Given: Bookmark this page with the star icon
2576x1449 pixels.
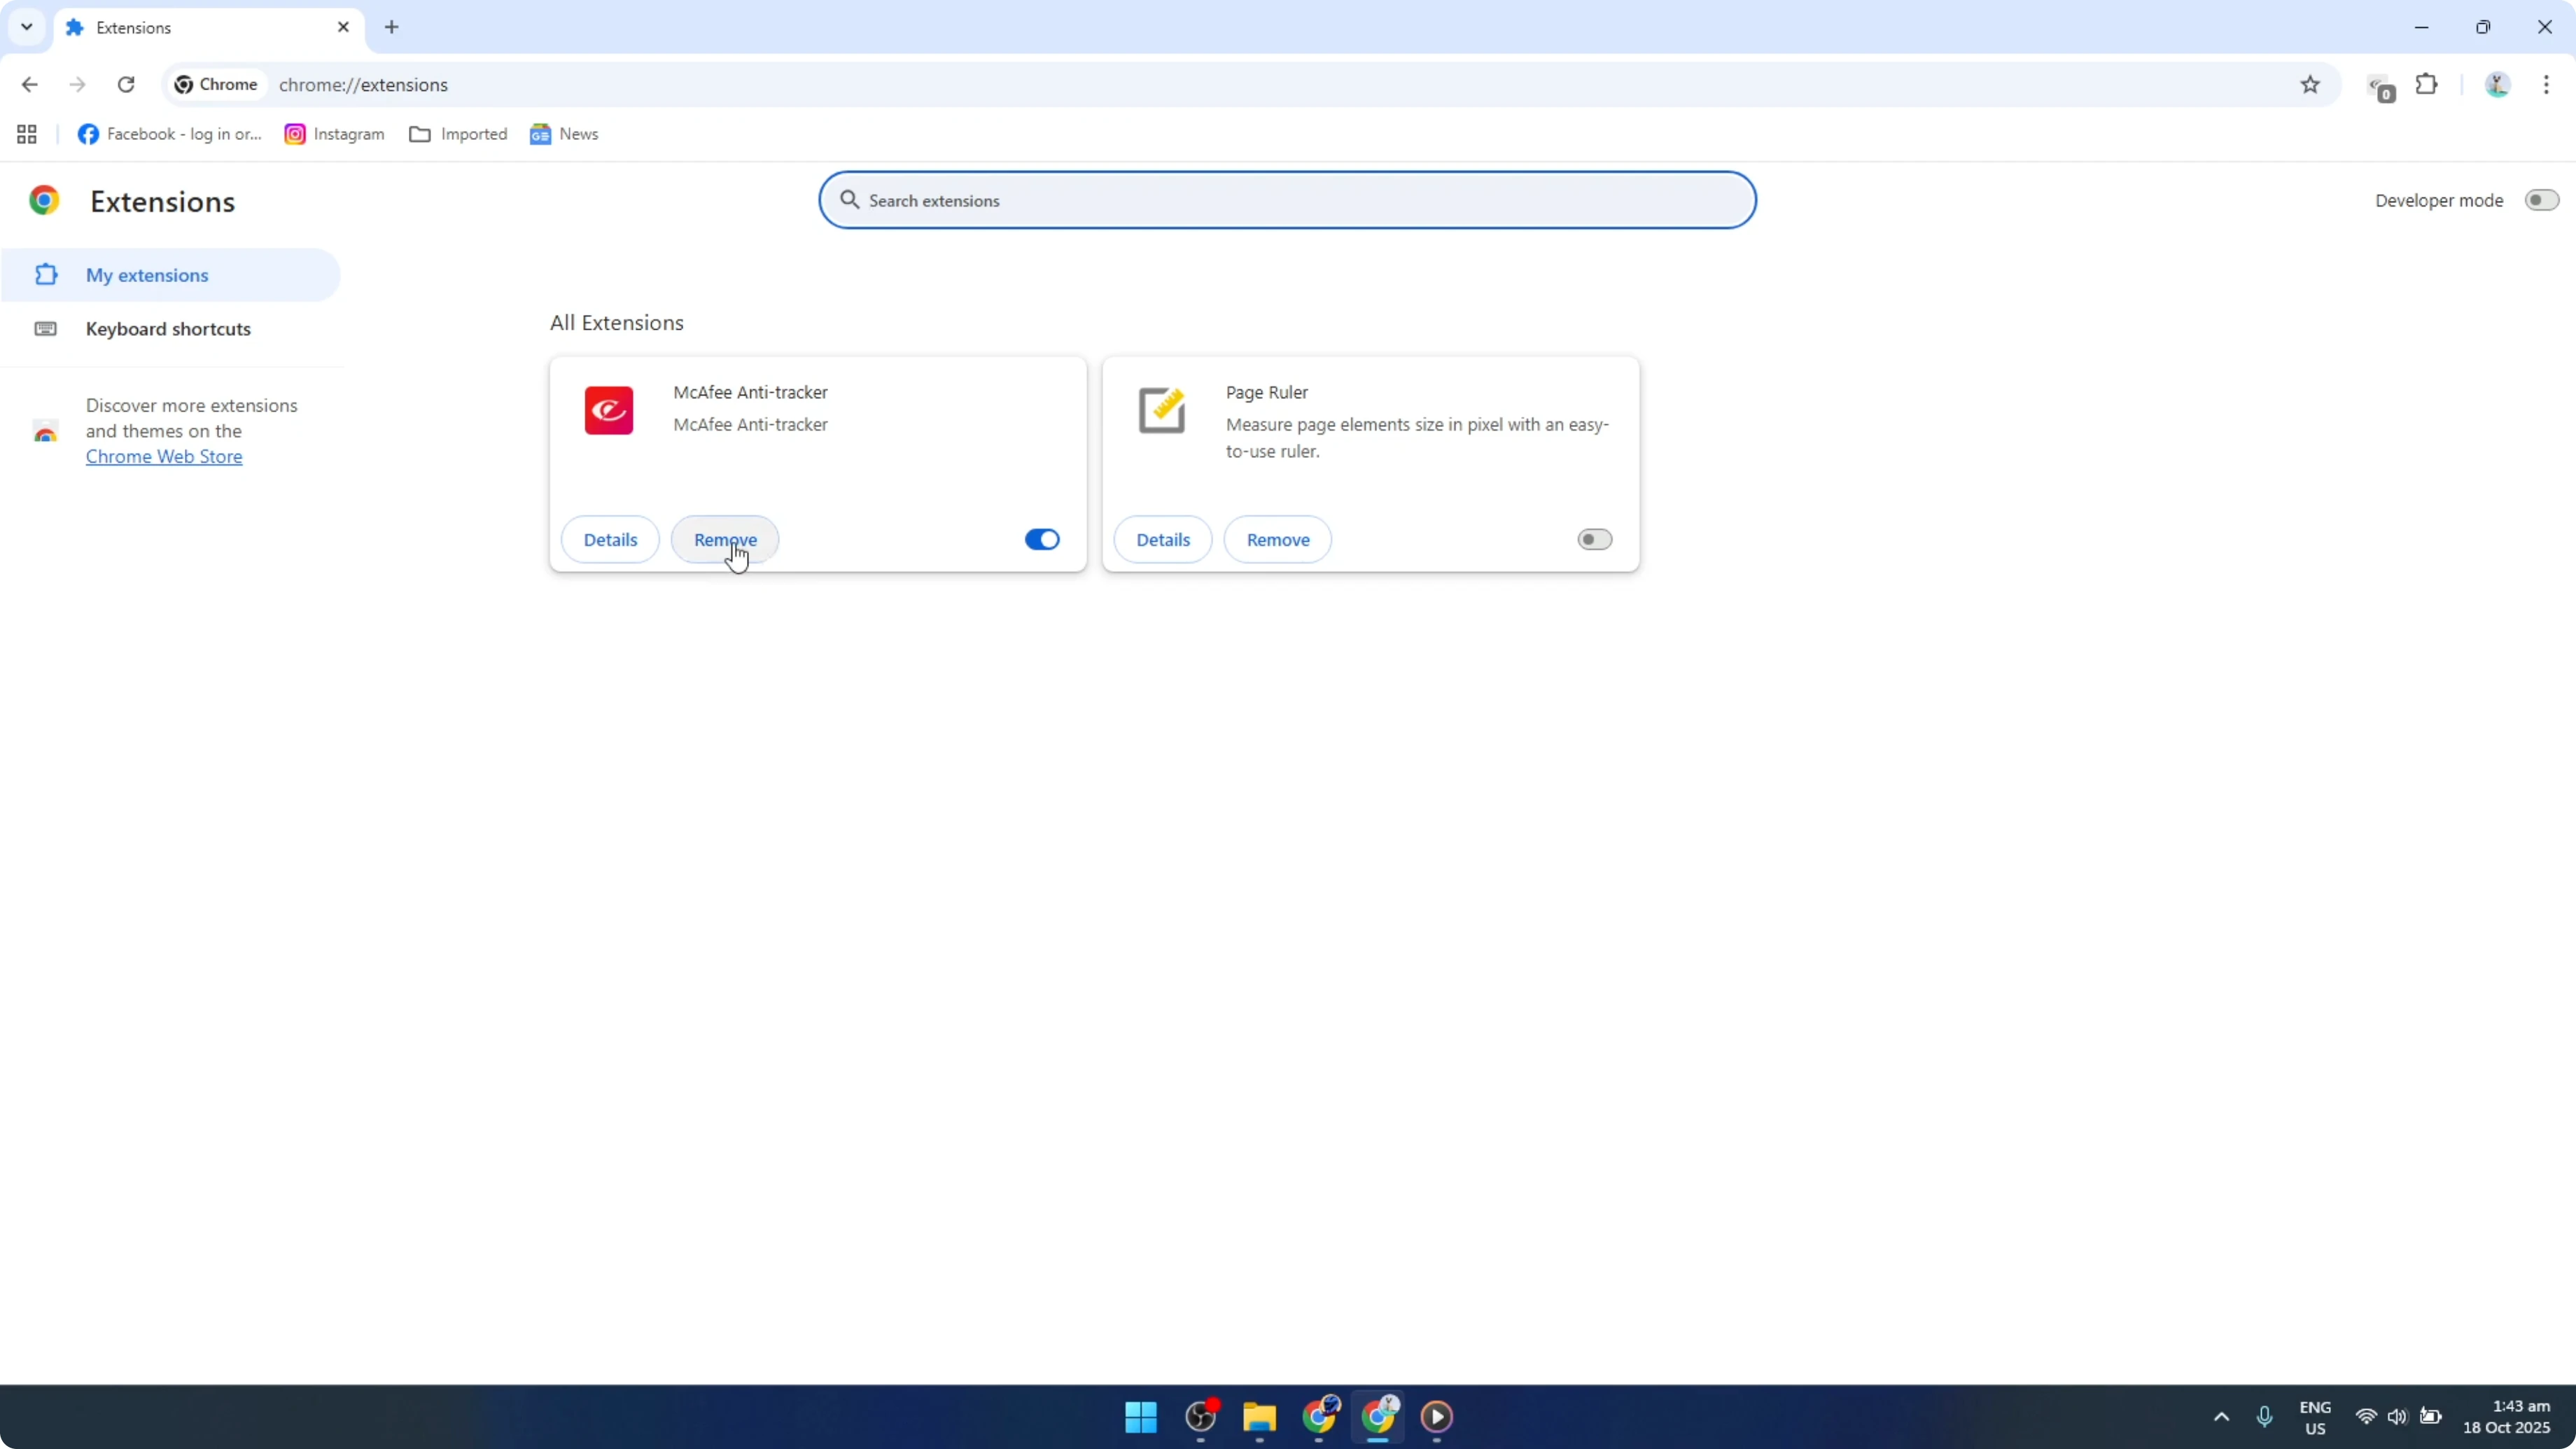Looking at the screenshot, I should coord(2310,85).
